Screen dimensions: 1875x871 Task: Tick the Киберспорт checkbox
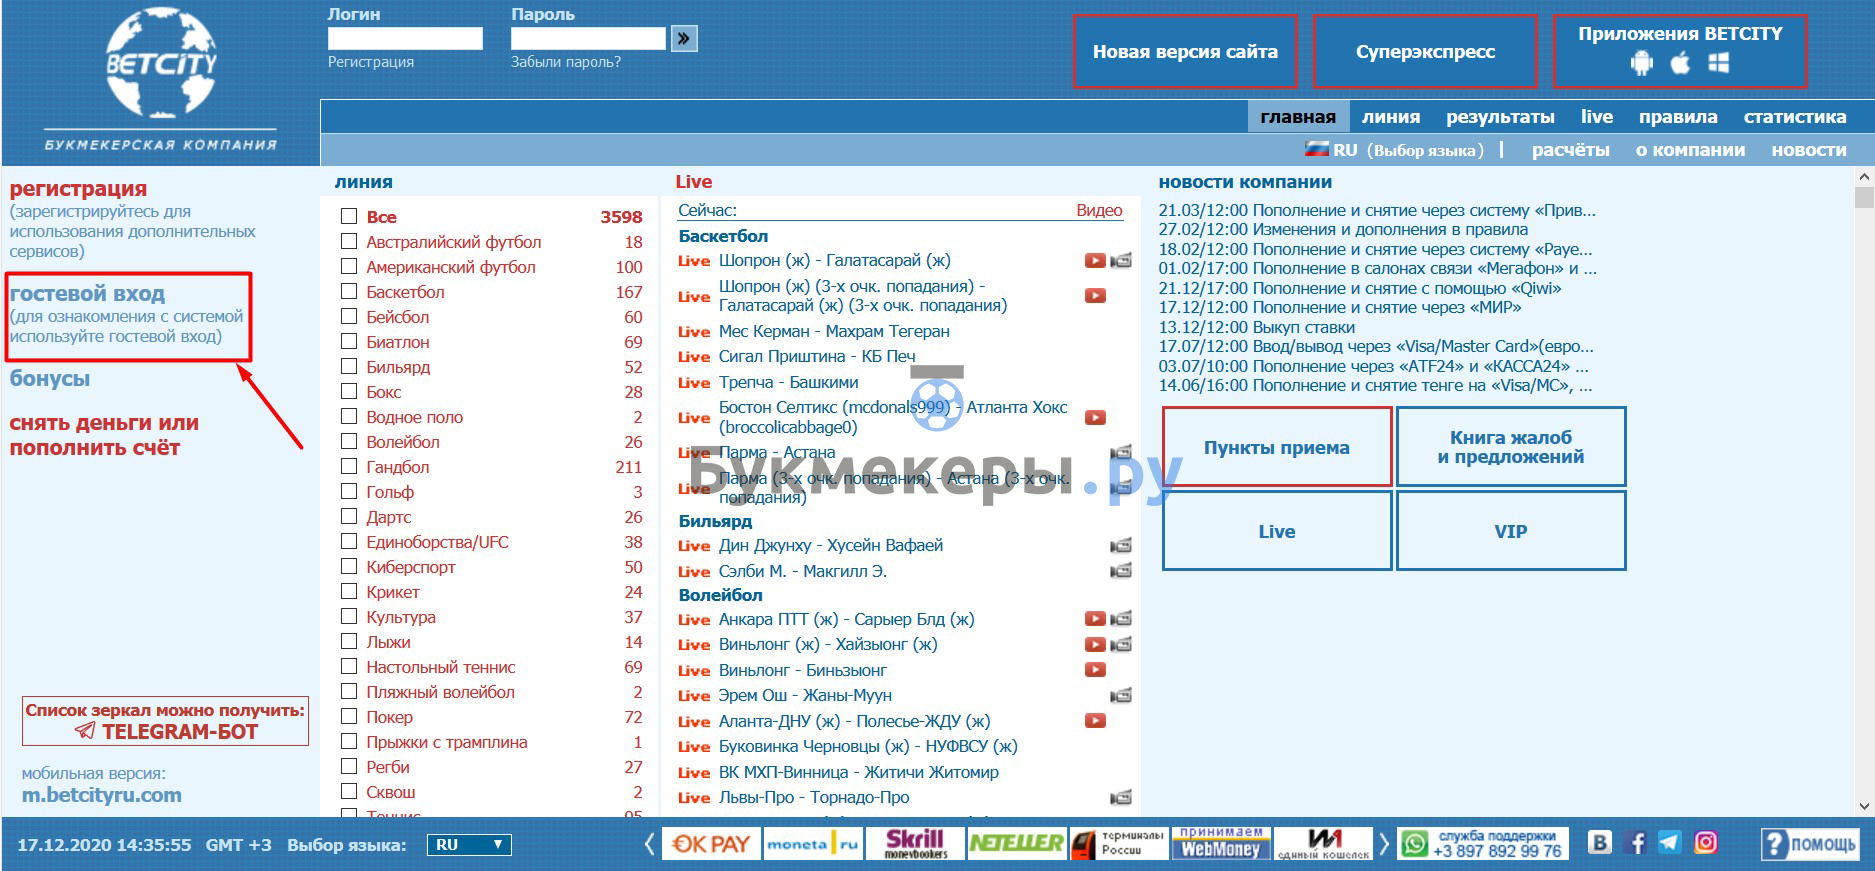click(x=349, y=567)
